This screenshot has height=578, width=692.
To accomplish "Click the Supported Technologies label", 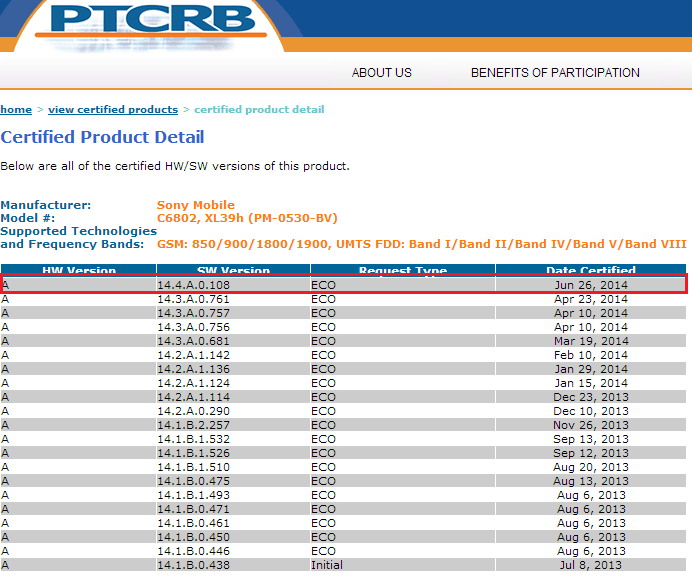I will (79, 231).
